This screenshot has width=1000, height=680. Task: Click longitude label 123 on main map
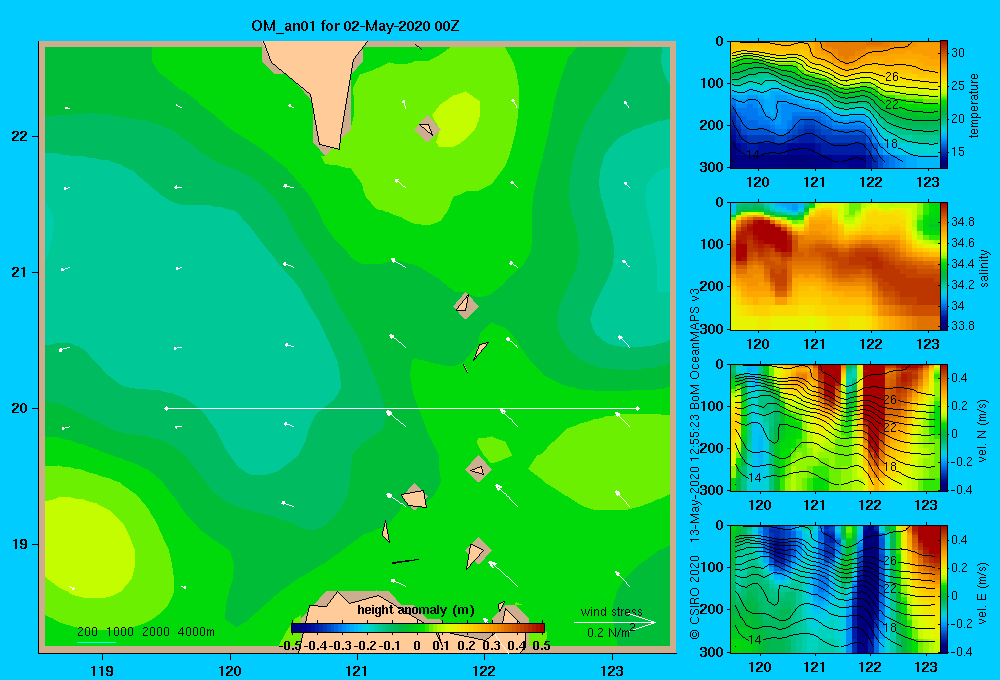(x=612, y=670)
